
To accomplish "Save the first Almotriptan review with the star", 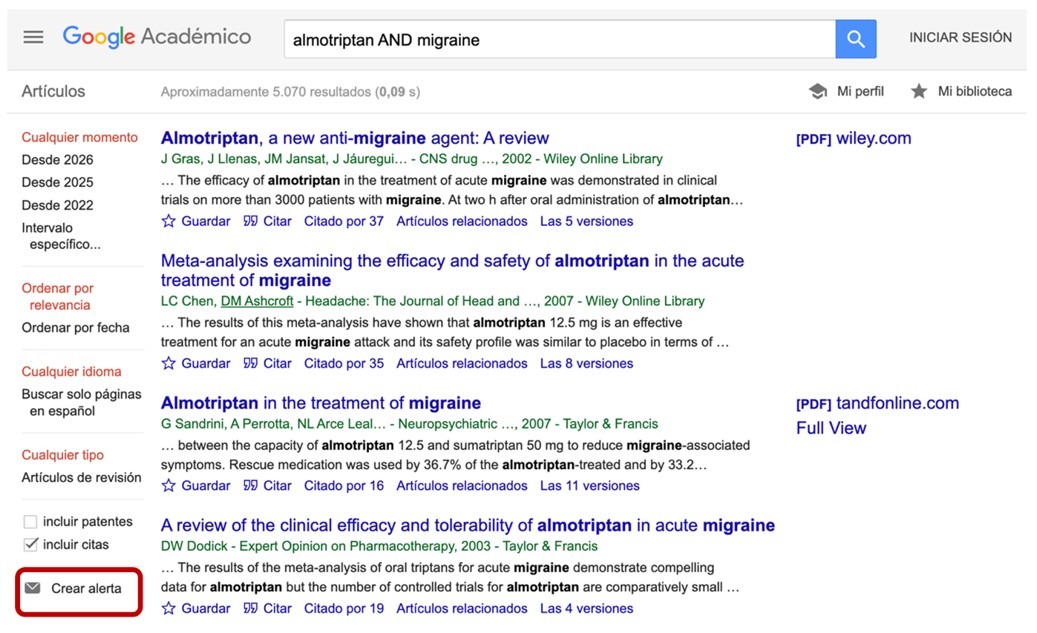I will tap(168, 221).
